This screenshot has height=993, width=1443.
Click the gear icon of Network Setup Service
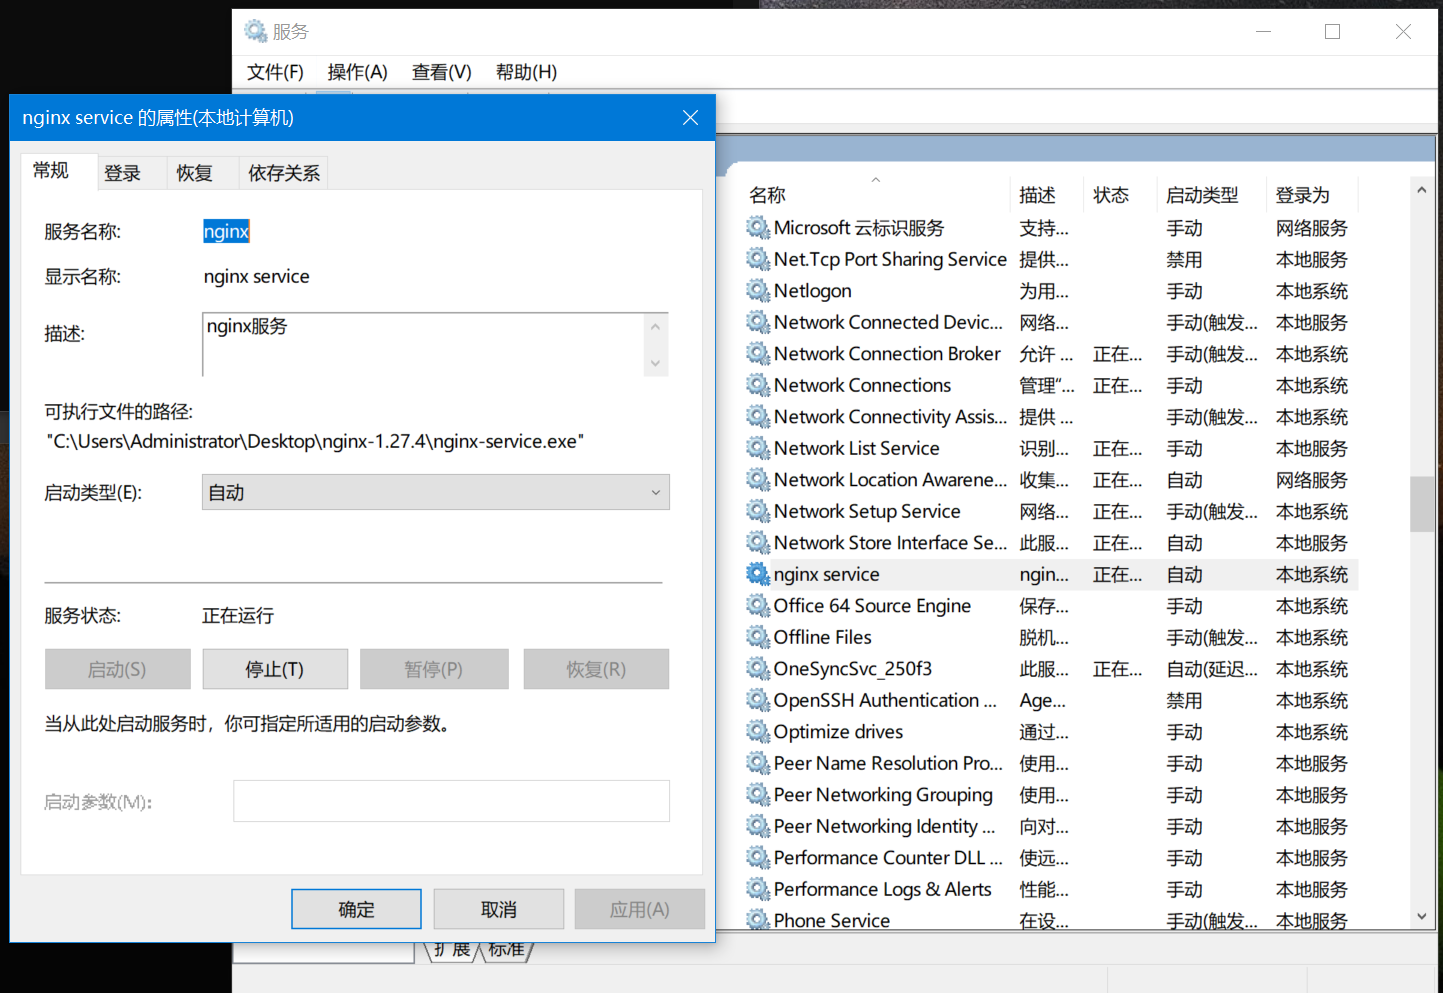coord(758,511)
